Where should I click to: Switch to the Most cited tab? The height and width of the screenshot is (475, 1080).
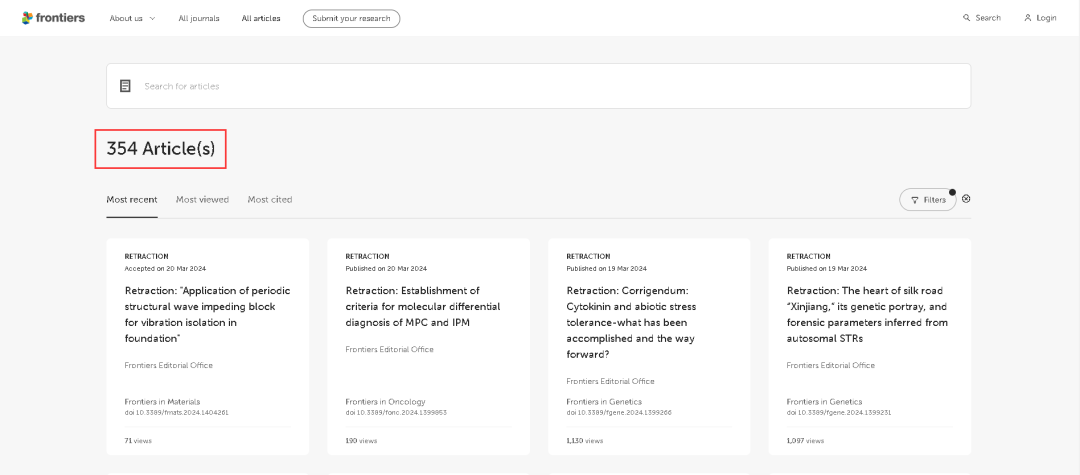[x=270, y=200]
